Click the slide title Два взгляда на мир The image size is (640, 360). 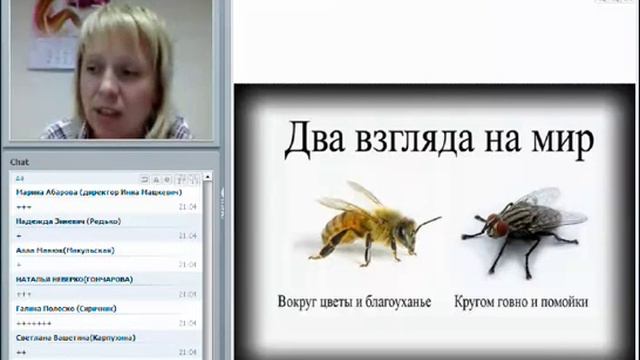[x=439, y=140]
